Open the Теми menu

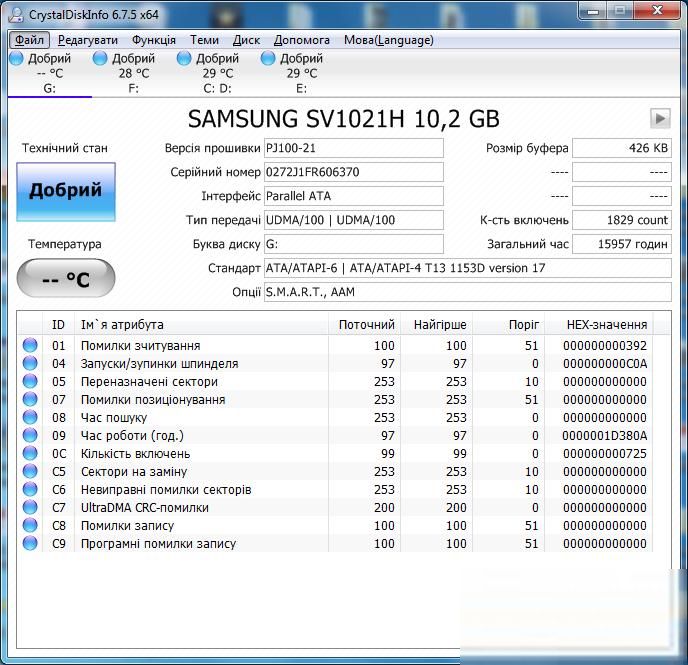[x=204, y=40]
